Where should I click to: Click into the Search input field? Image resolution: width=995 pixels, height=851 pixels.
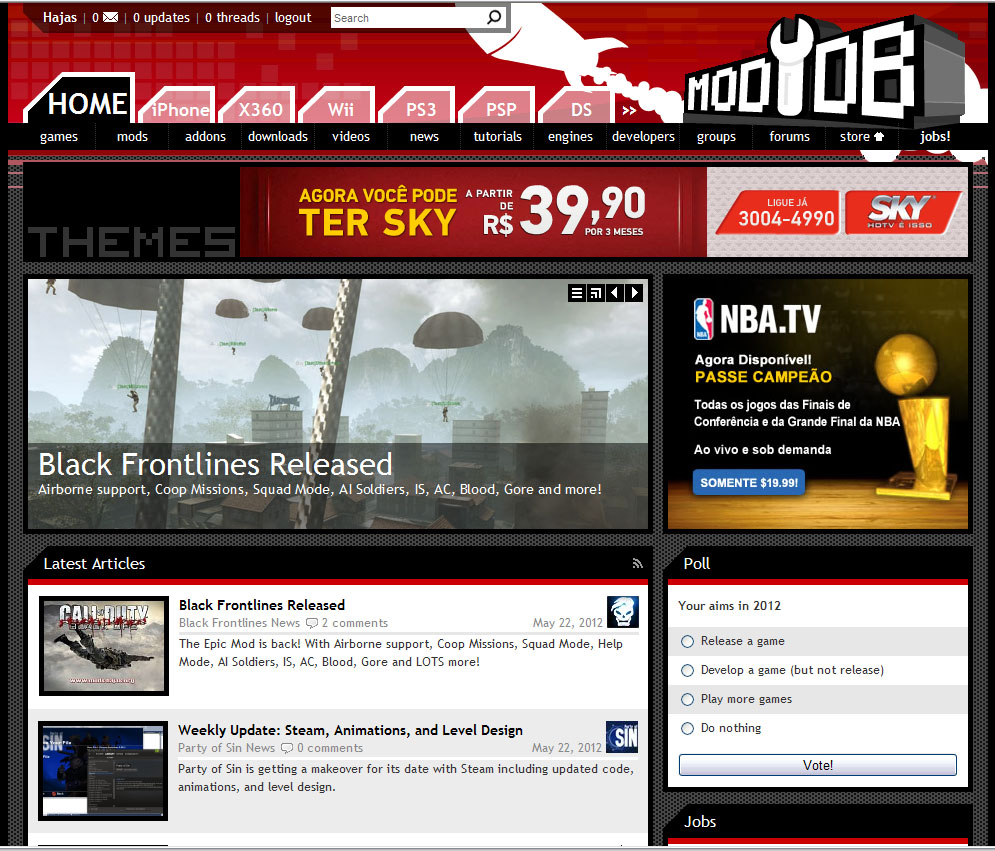[x=407, y=18]
